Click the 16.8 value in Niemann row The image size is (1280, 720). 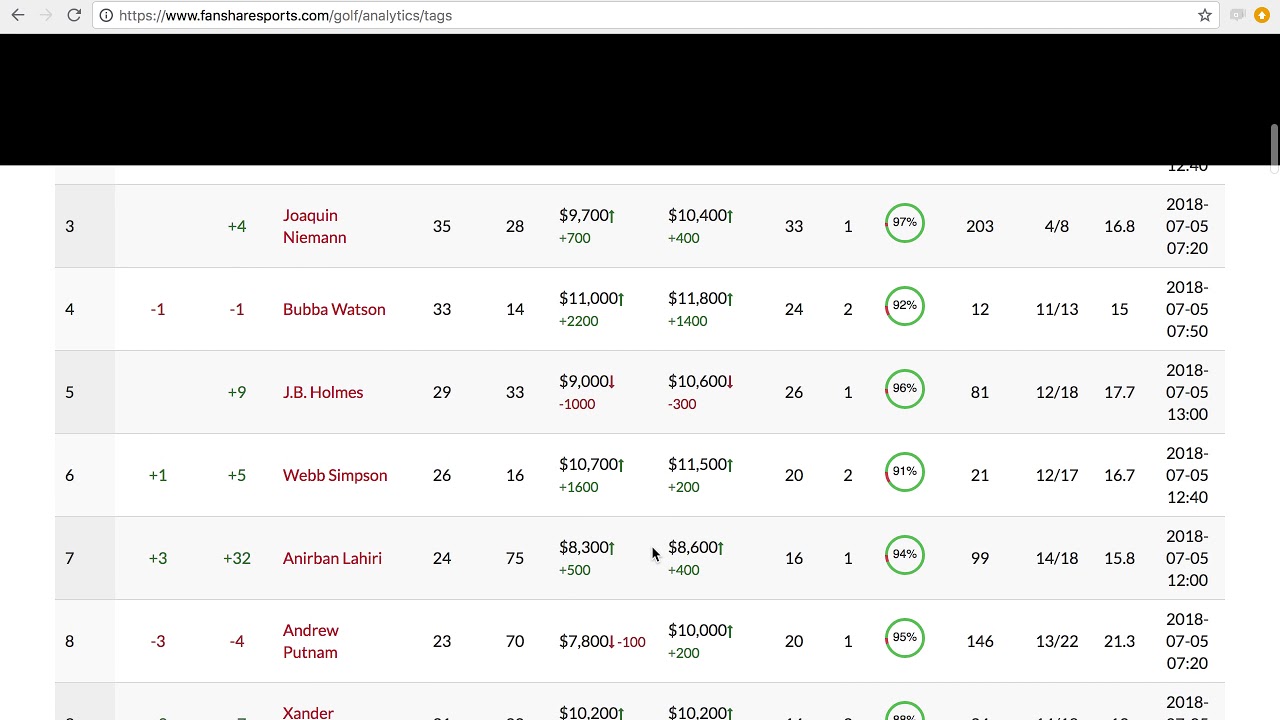(x=1119, y=226)
